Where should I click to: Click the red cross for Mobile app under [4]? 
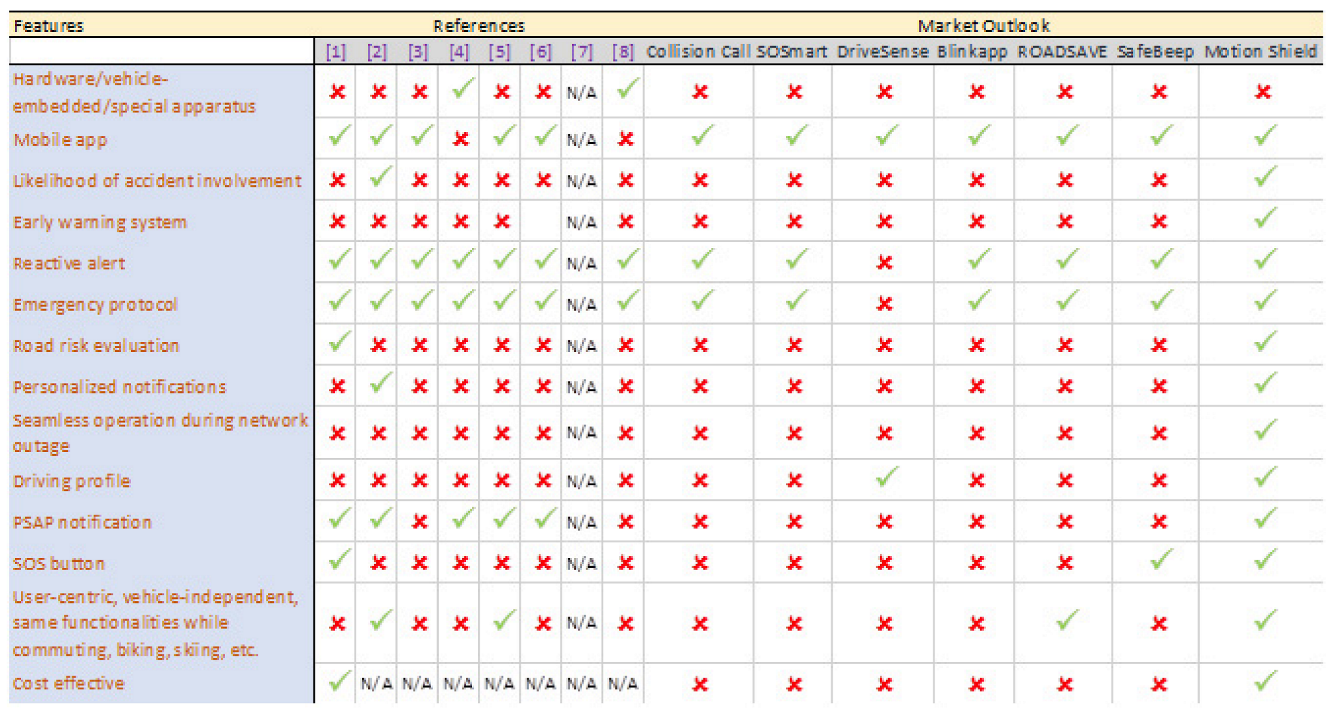(x=461, y=139)
